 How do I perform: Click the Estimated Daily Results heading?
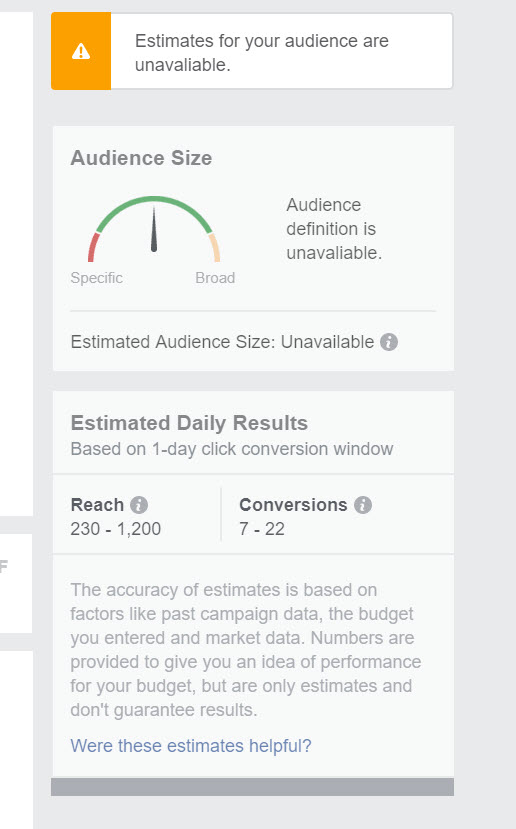coord(189,423)
